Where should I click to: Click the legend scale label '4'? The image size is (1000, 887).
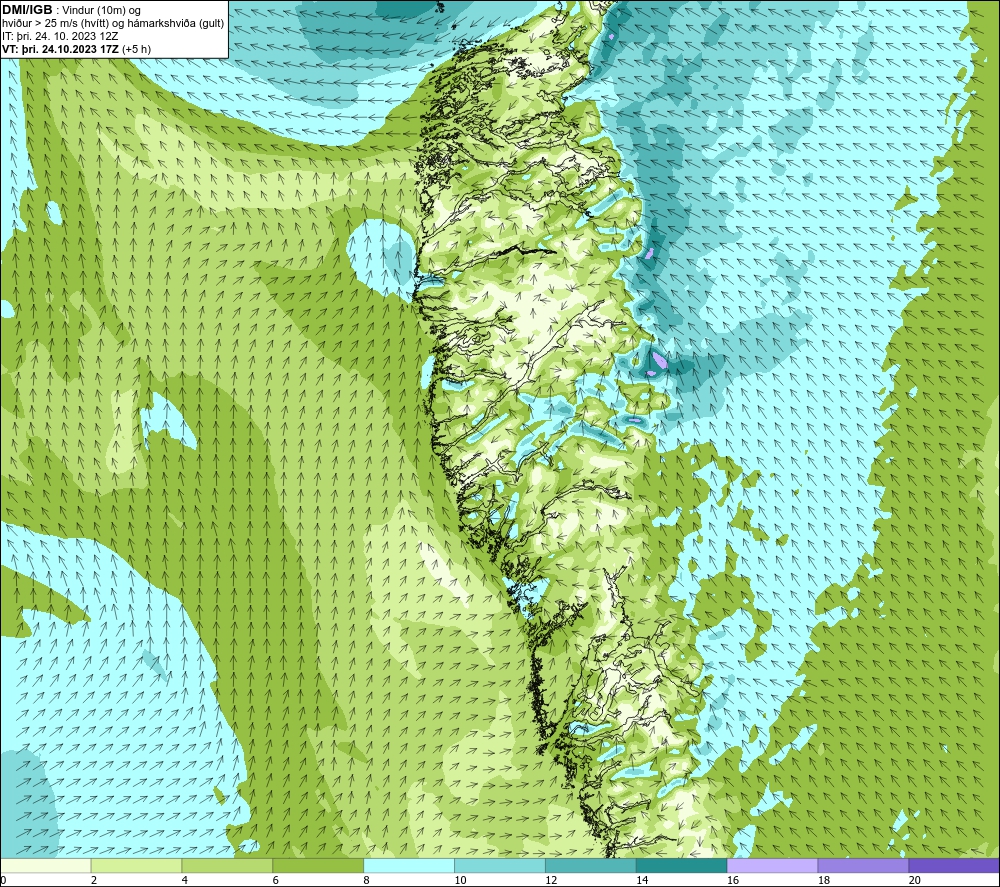pos(184,880)
